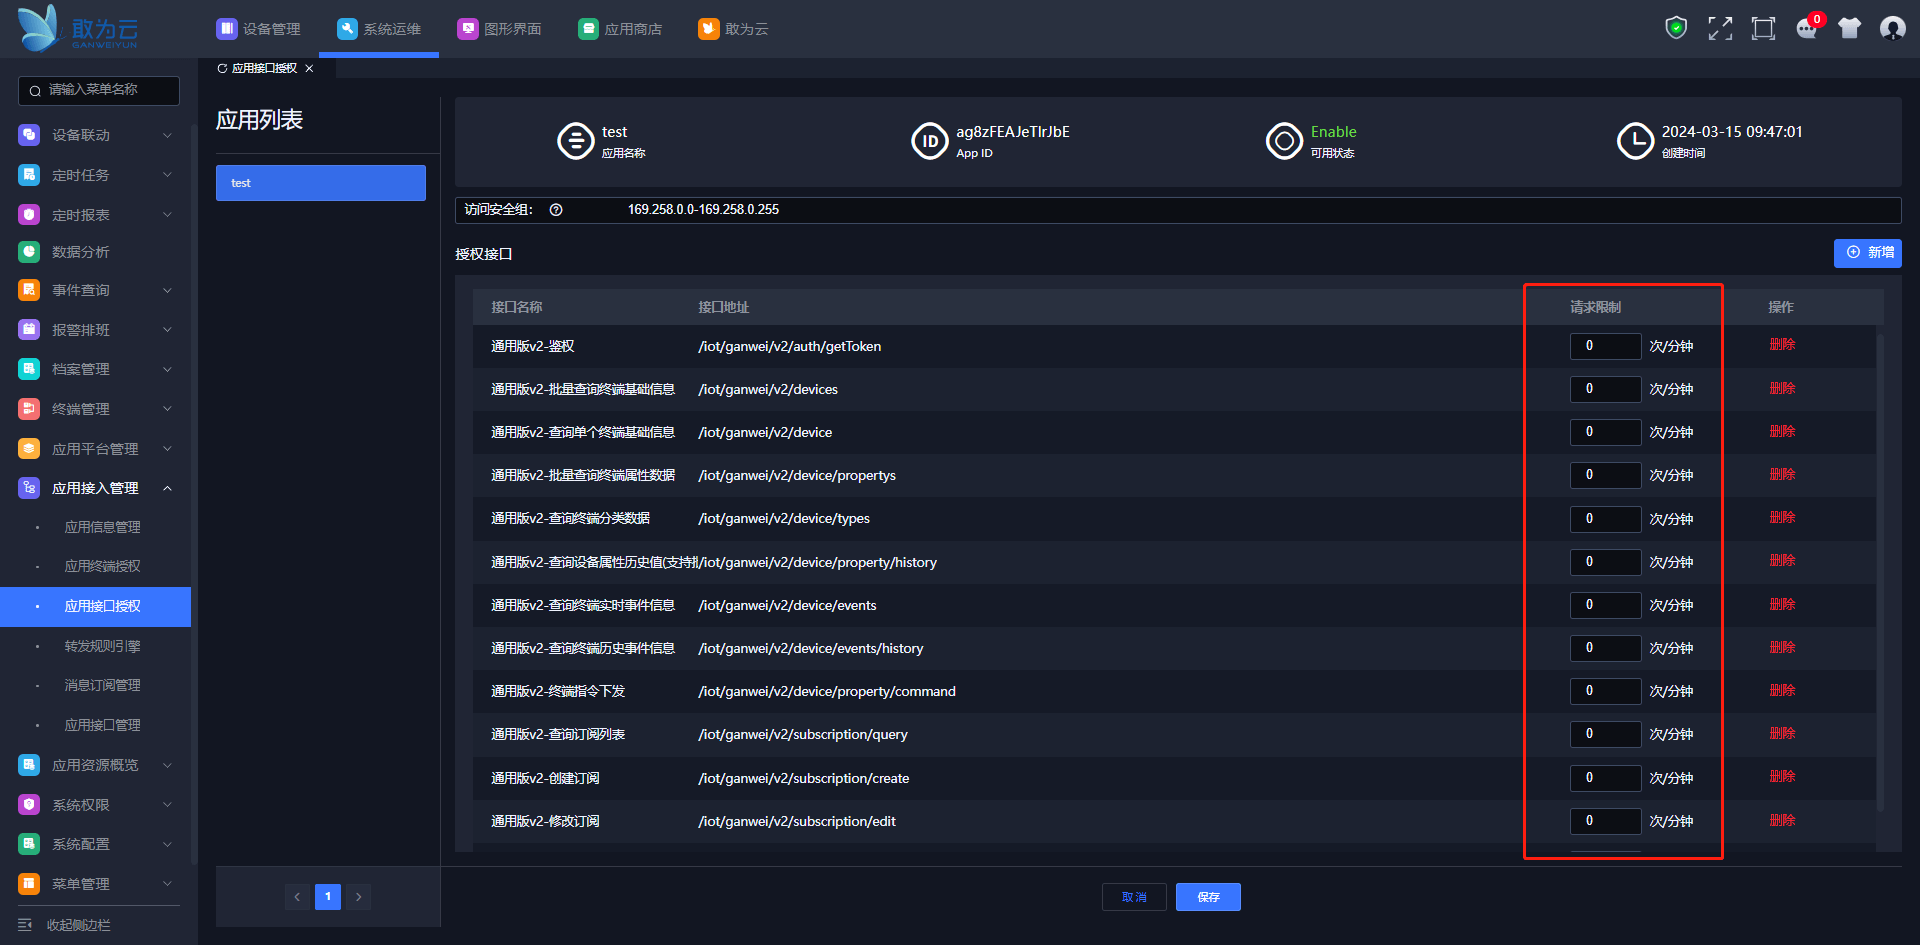Click the 新增 button
Screen dimensions: 1920x945
pos(1867,253)
